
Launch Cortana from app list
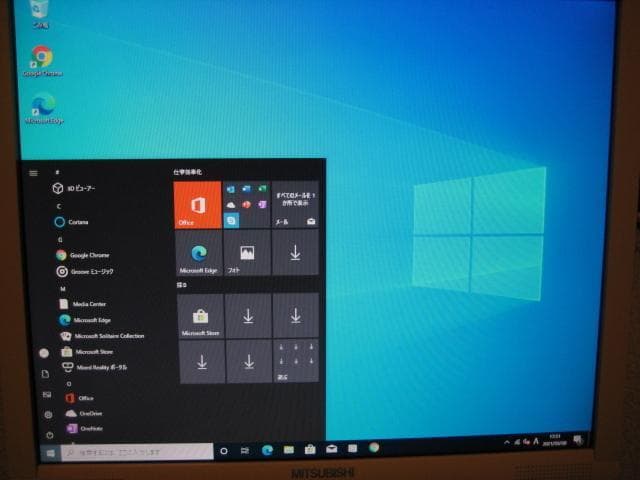coord(71,222)
